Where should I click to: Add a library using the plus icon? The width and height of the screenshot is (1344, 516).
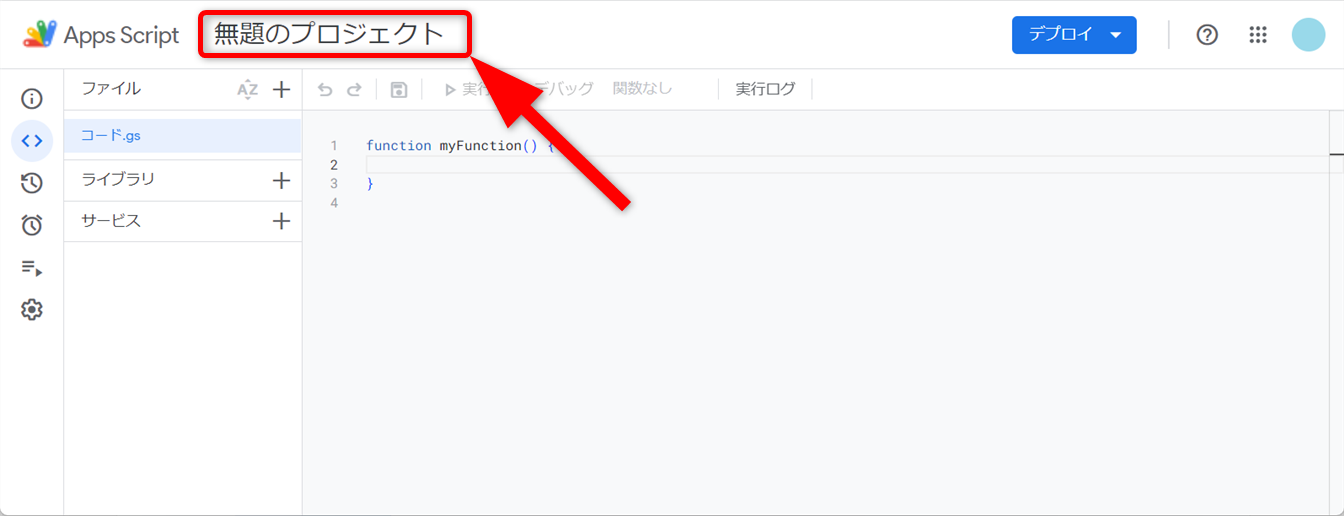point(282,181)
